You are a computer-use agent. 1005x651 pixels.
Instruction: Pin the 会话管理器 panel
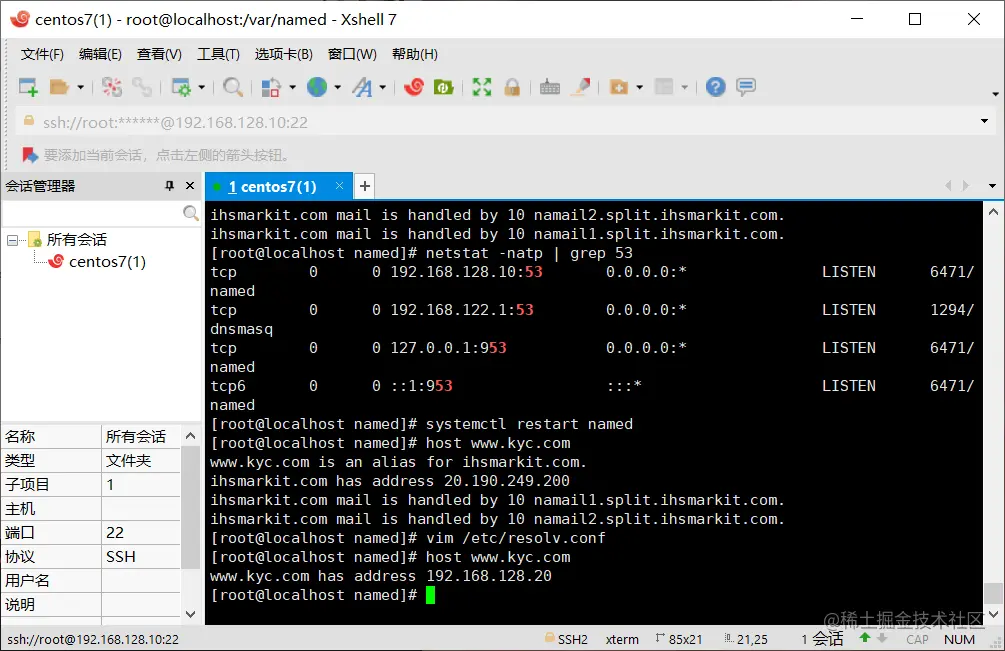pyautogui.click(x=169, y=186)
